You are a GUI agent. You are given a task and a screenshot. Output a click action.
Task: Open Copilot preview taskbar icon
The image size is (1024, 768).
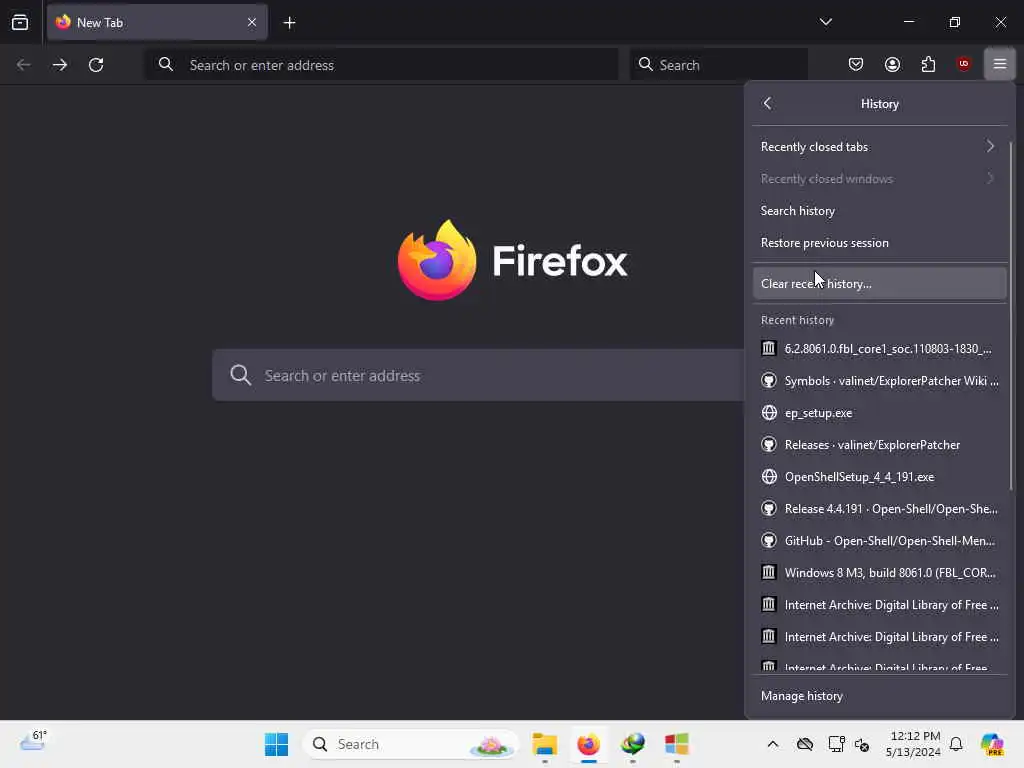pyautogui.click(x=992, y=744)
